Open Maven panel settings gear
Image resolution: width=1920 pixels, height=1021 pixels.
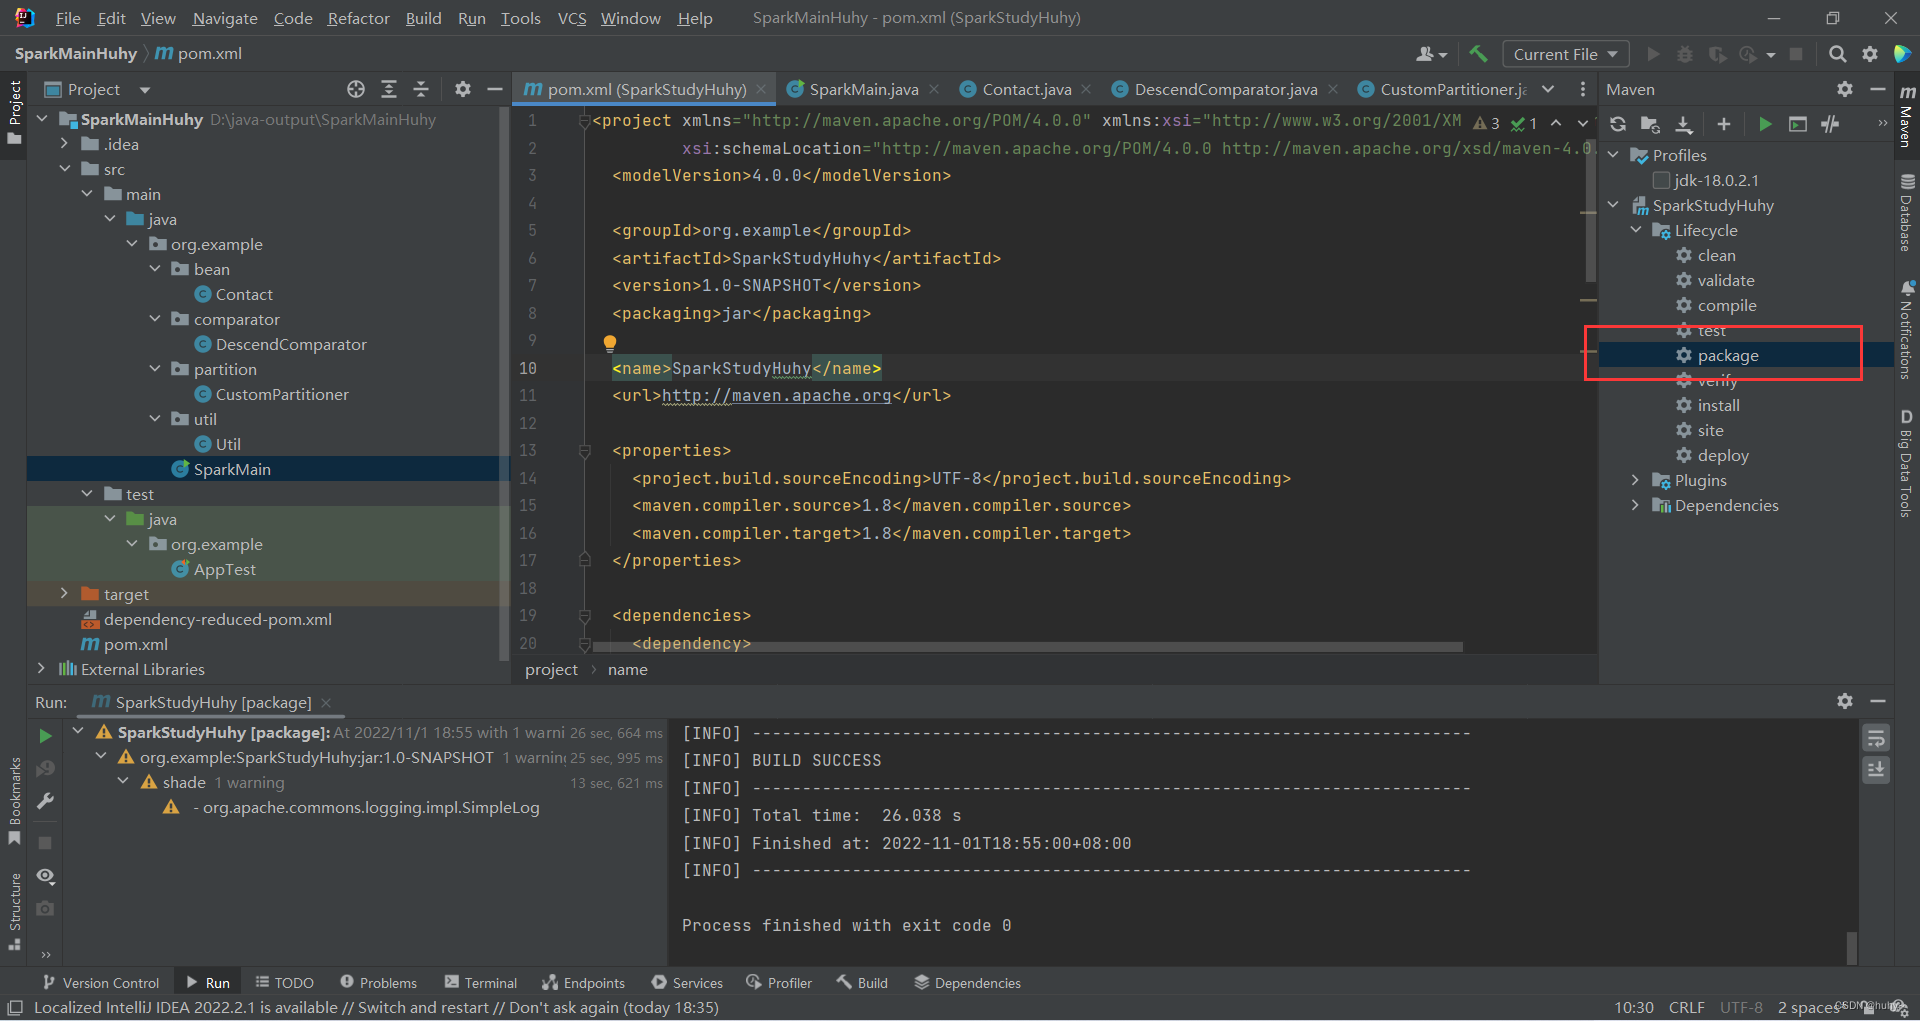[1845, 89]
